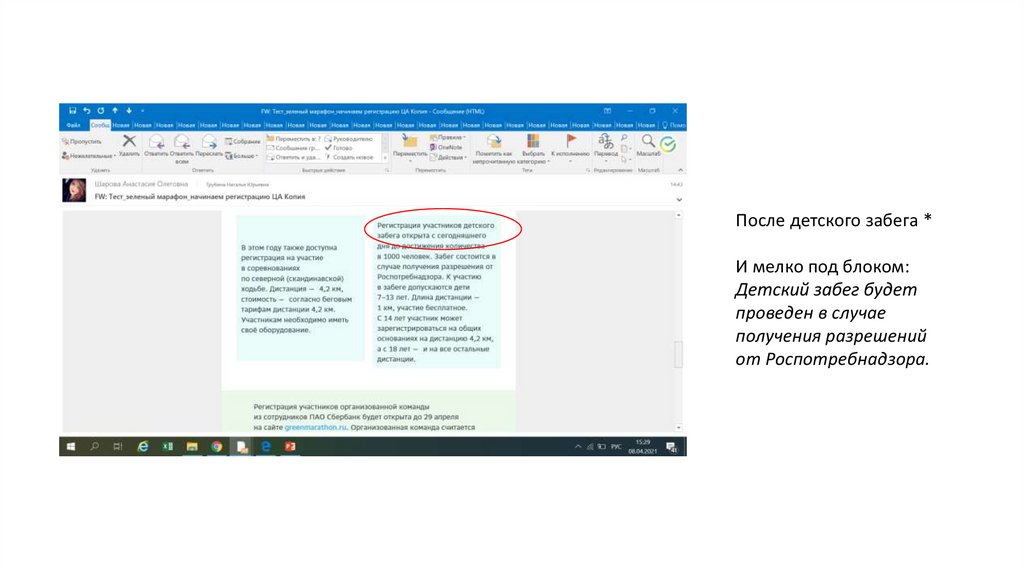Screen dimensions: 1024x574
Task: Click the Удалить delete X icon
Action: coord(129,142)
